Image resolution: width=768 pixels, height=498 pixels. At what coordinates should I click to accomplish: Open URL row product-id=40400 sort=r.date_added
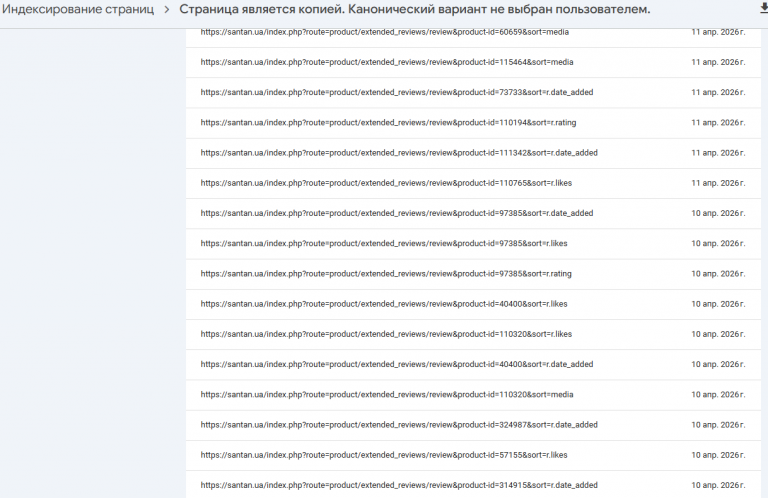pyautogui.click(x=473, y=365)
